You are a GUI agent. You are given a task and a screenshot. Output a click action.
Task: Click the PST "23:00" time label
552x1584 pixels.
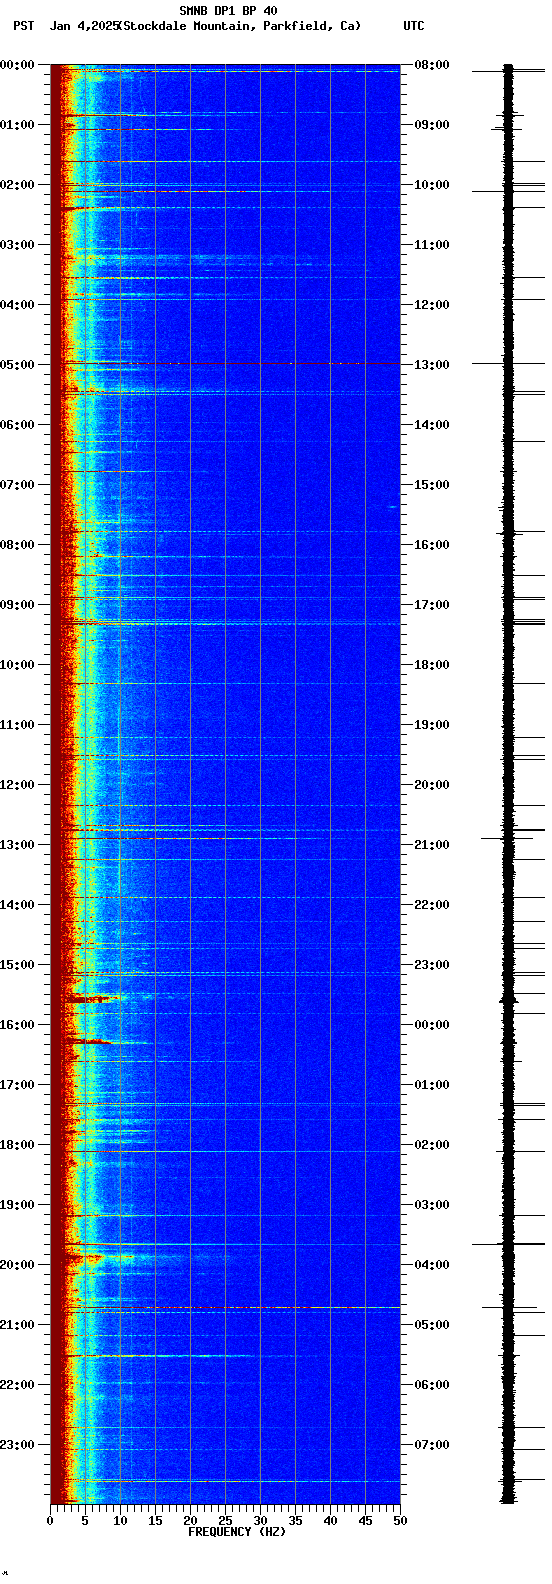click(x=17, y=1445)
